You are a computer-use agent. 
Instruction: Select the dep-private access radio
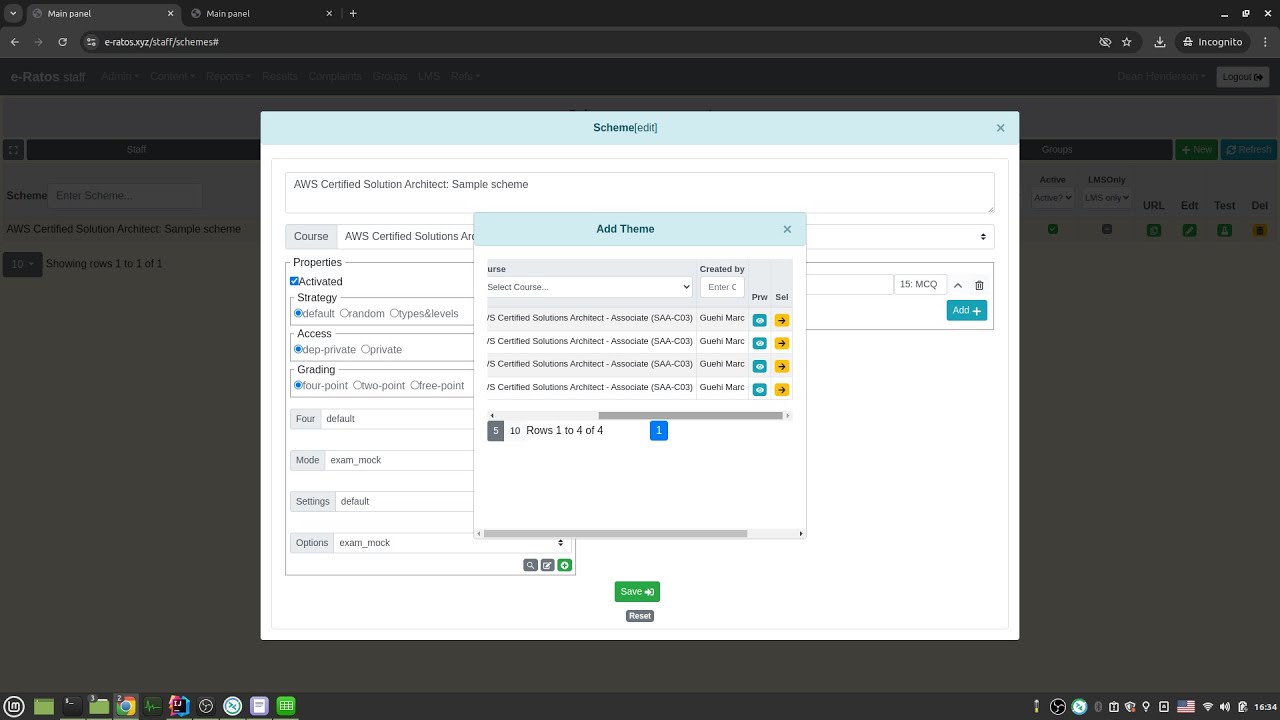pyautogui.click(x=298, y=349)
